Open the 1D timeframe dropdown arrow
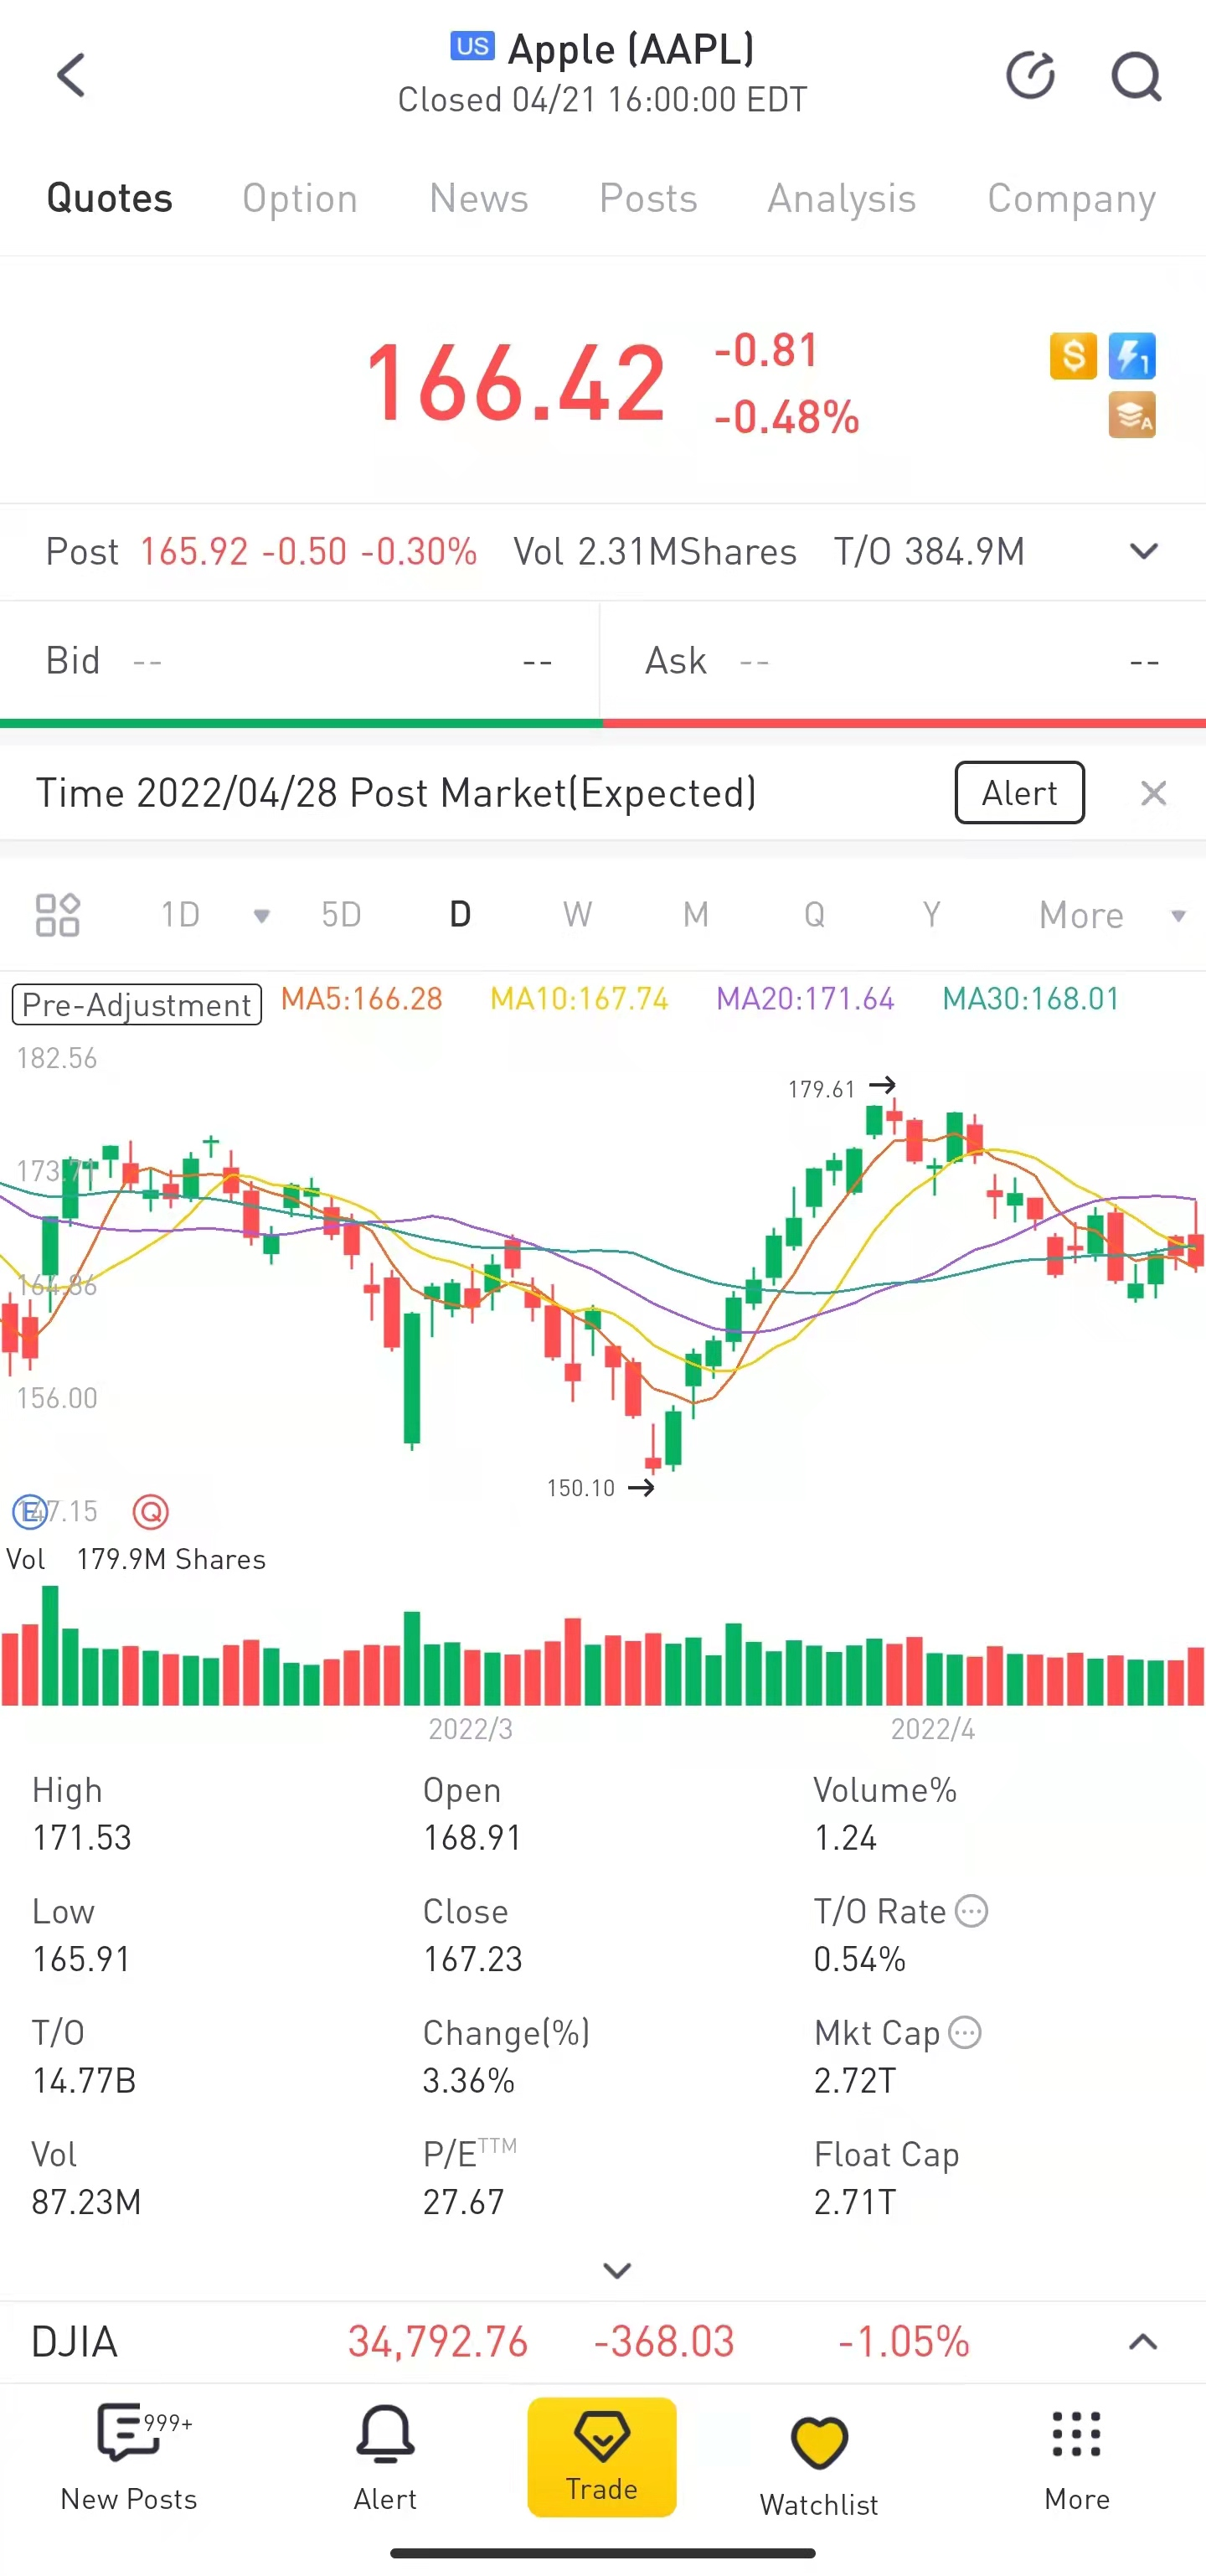Screen dimensions: 1206x2576 261,915
